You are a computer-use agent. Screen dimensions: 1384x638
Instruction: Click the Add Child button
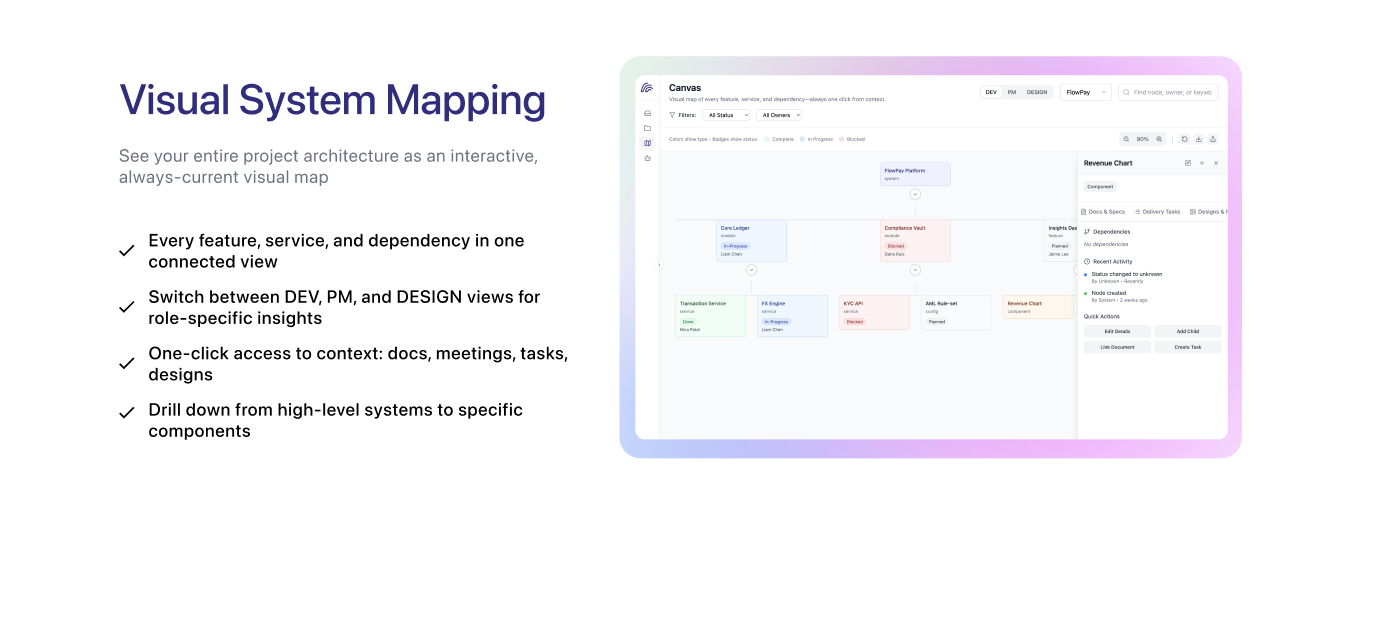pos(1187,331)
